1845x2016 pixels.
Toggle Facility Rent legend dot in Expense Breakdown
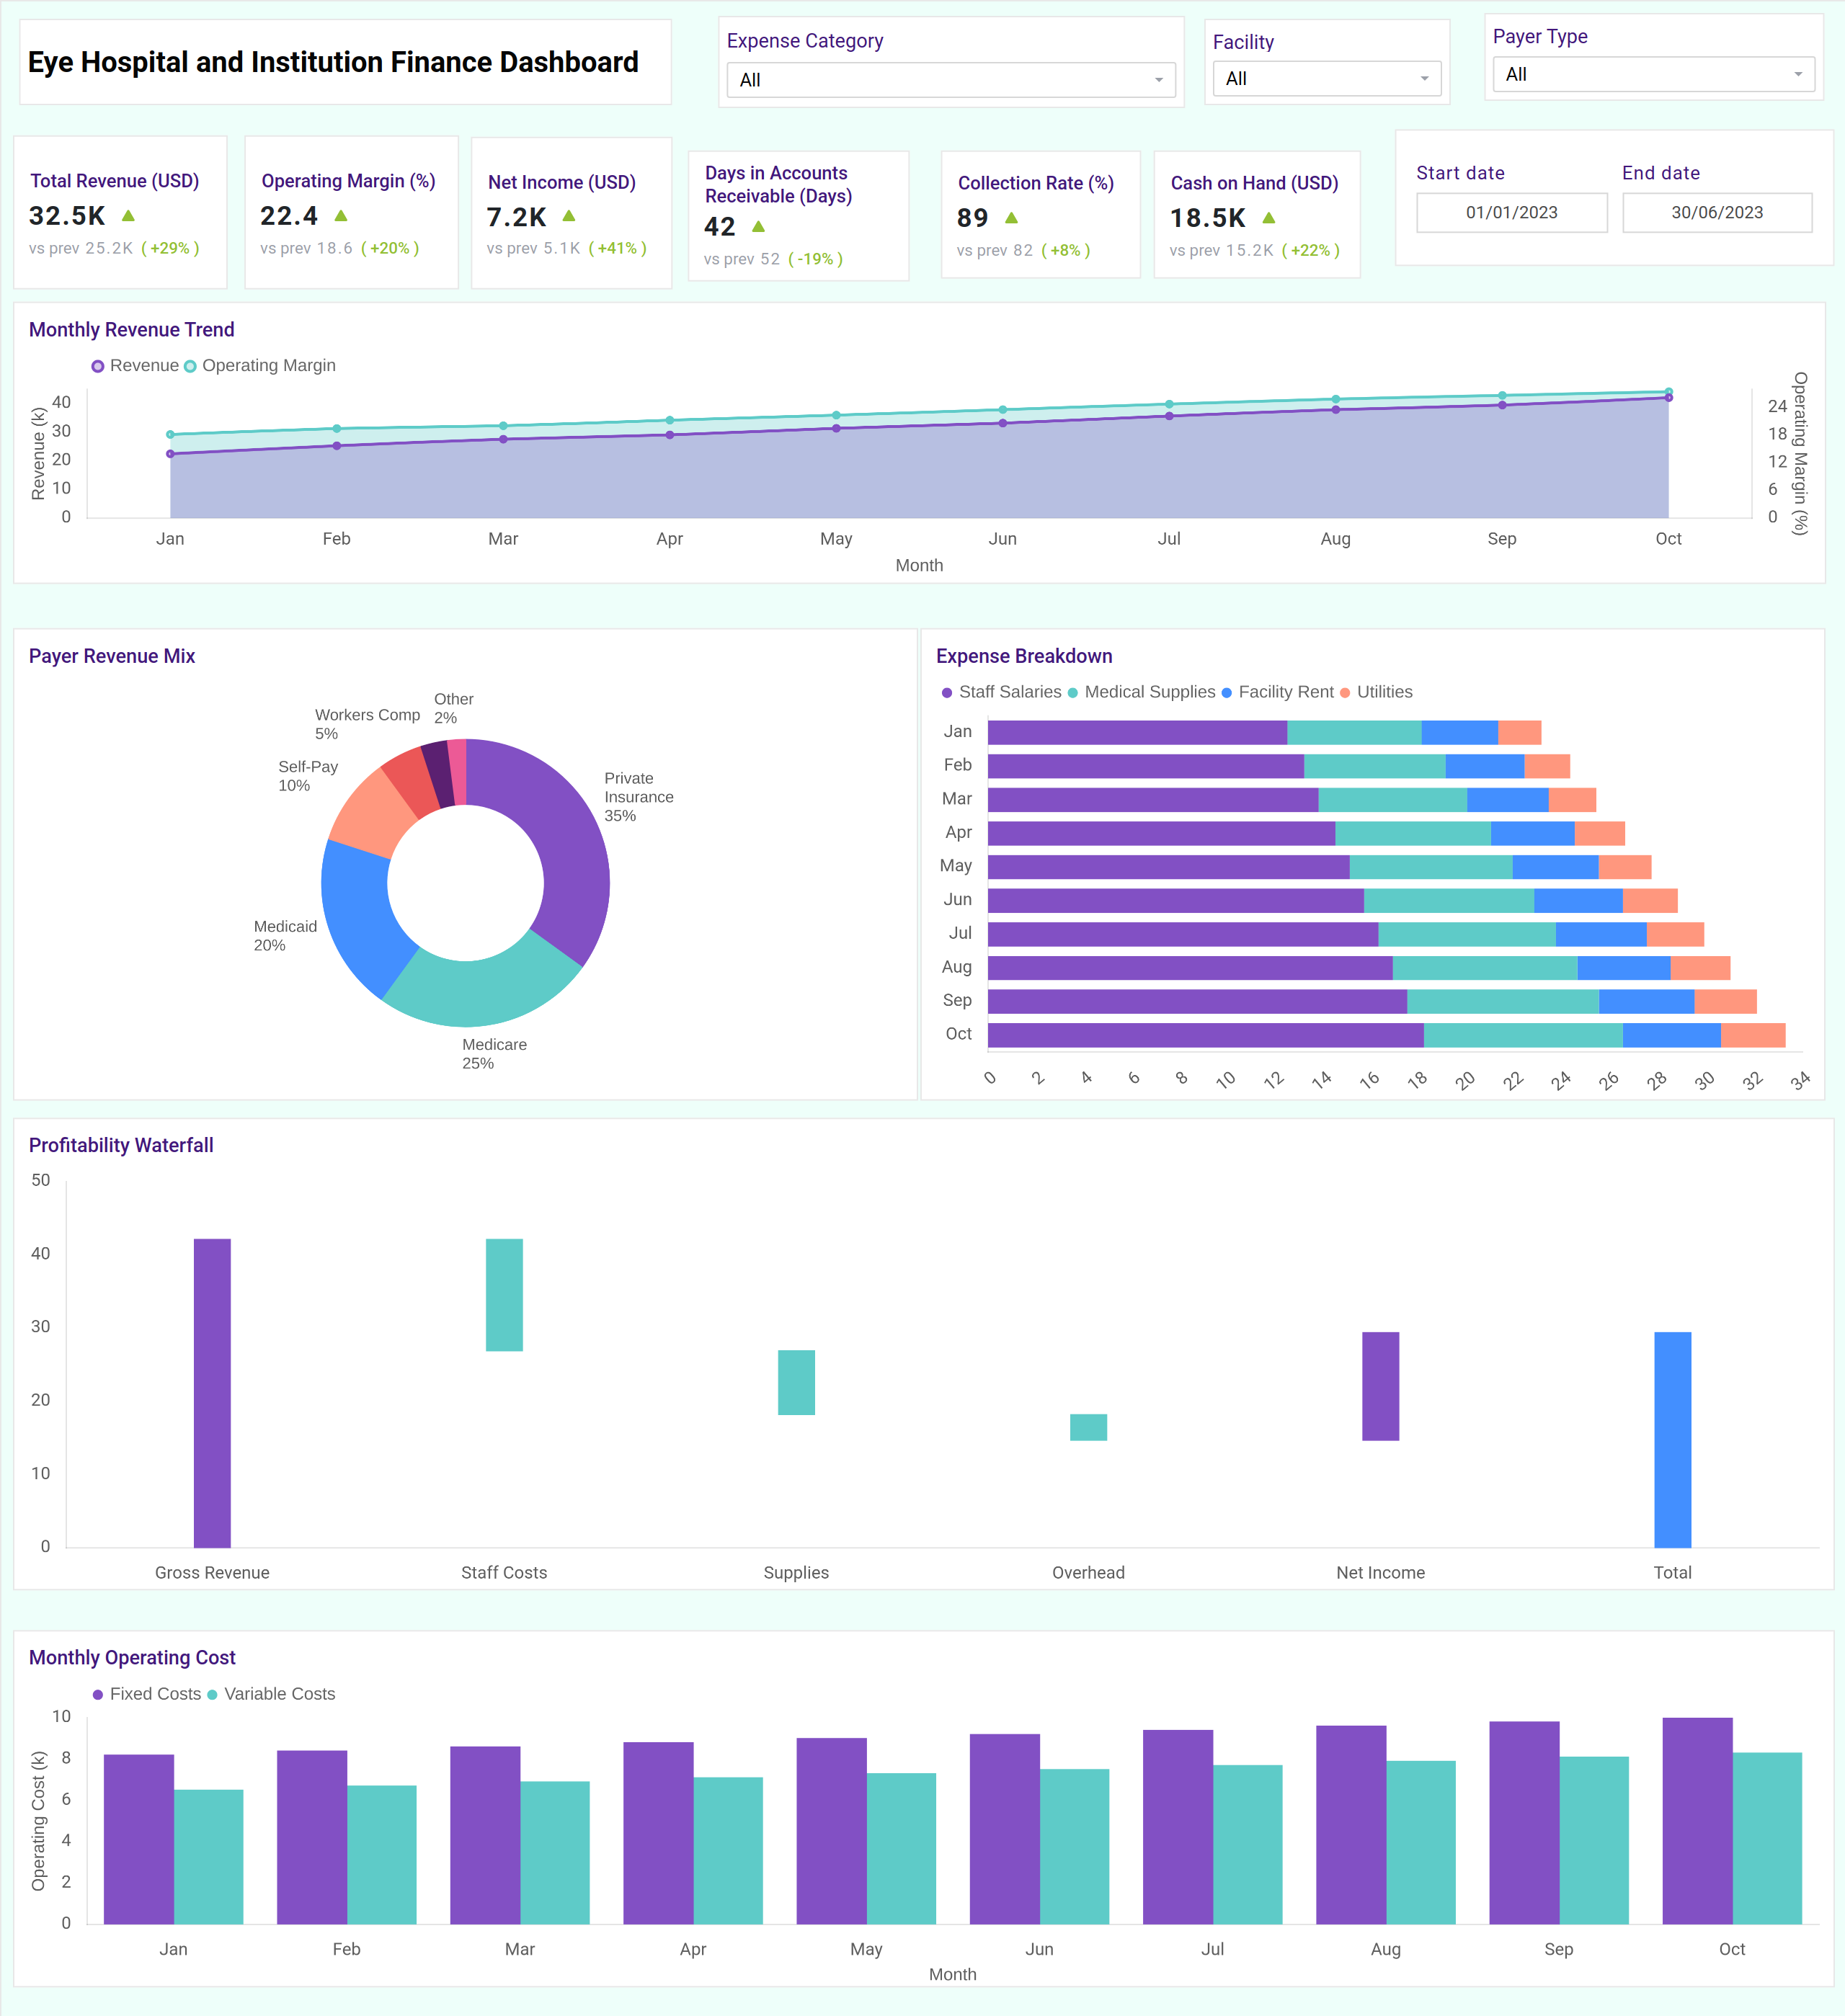pos(1227,693)
